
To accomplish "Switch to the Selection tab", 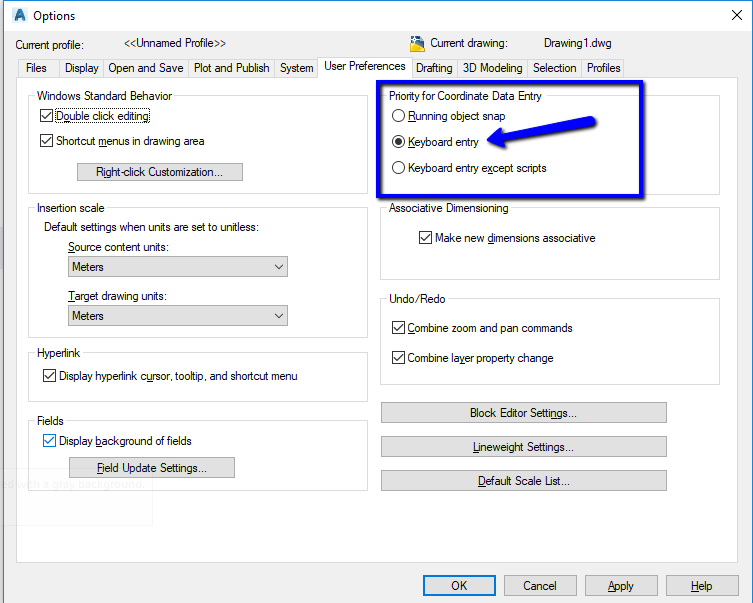I will [554, 68].
